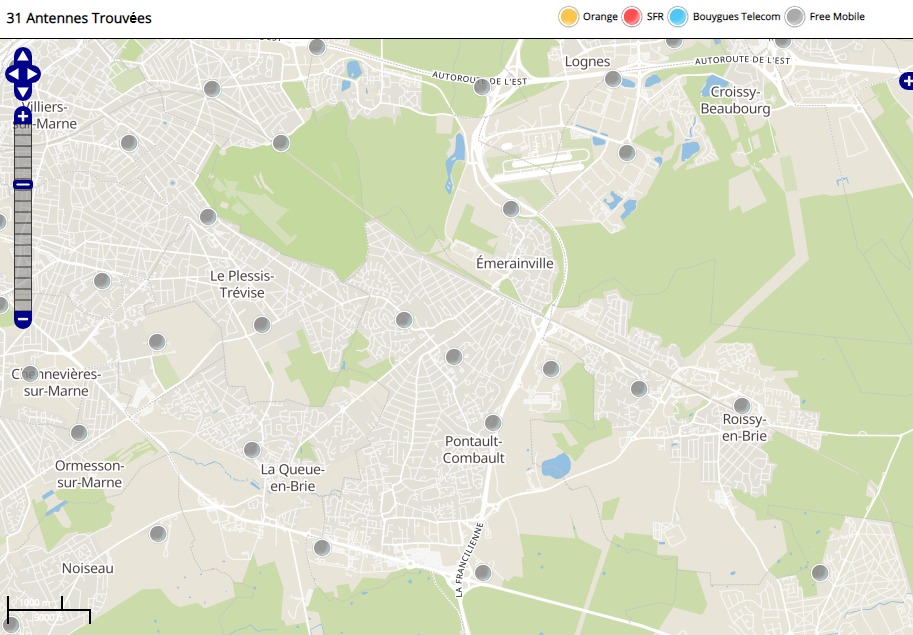
Task: Toggle Free Mobile antenna filter
Action: click(x=795, y=17)
